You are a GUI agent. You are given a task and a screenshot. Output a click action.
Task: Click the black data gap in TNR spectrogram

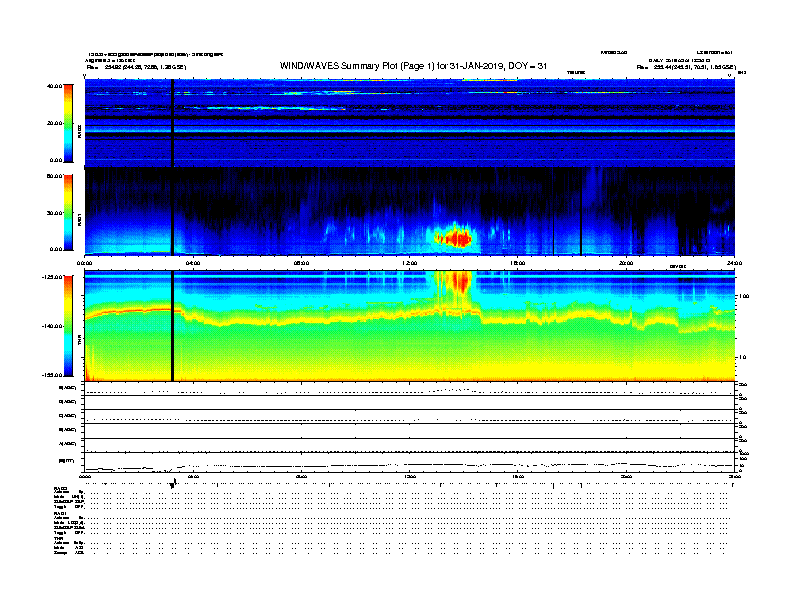point(173,326)
